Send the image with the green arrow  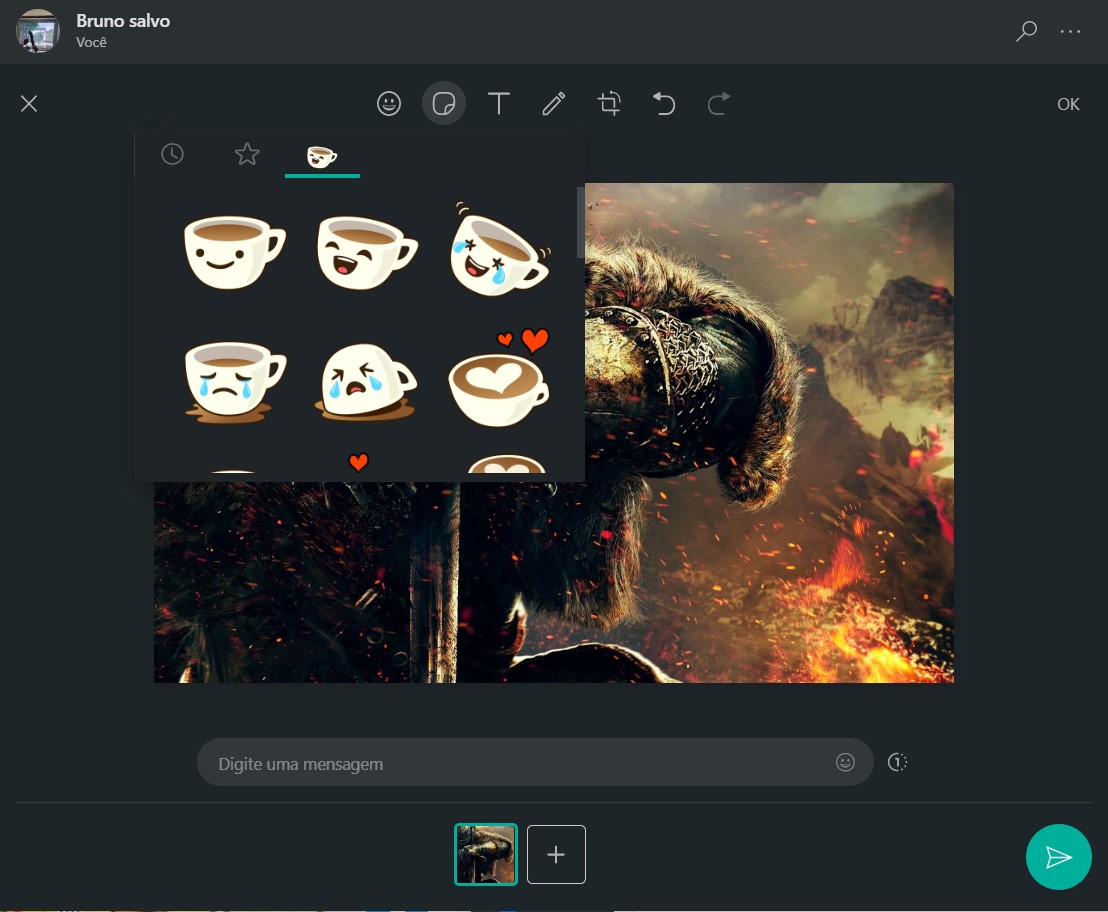[1058, 857]
